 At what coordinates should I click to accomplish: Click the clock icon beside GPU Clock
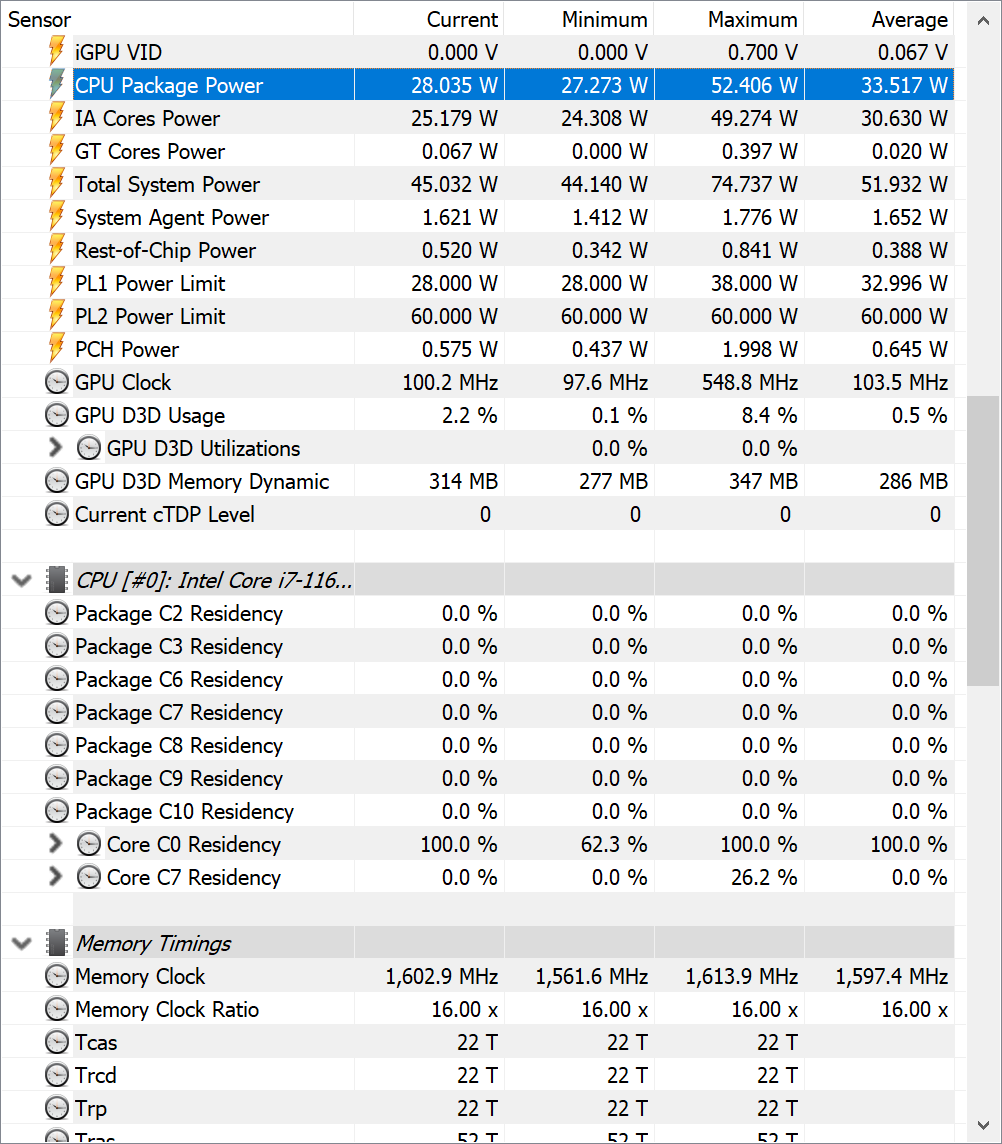click(x=57, y=382)
